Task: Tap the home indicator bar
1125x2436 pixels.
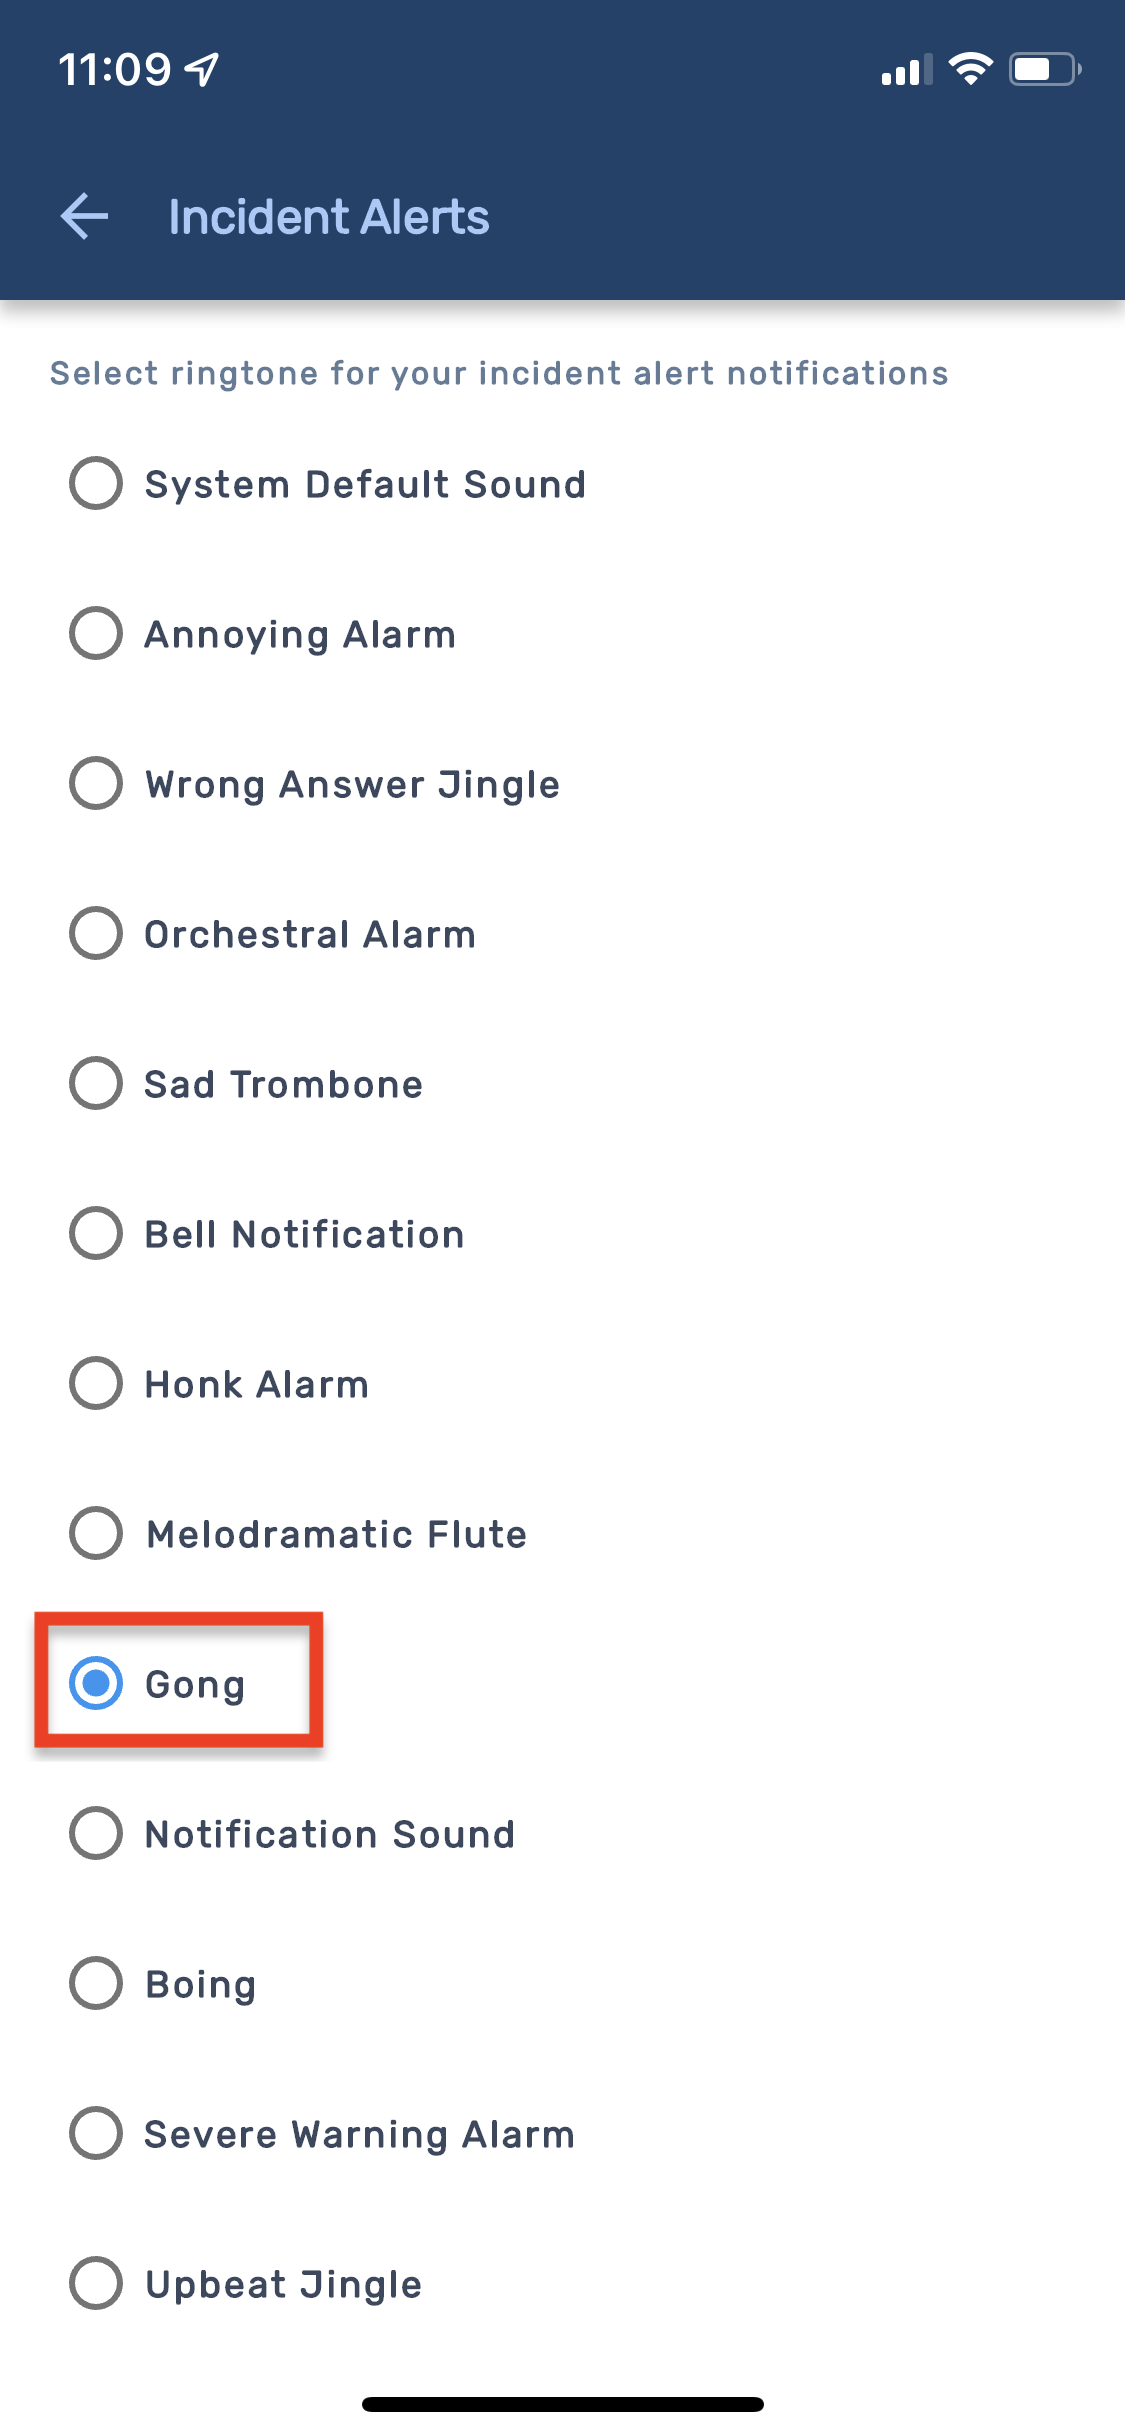Action: [562, 2404]
